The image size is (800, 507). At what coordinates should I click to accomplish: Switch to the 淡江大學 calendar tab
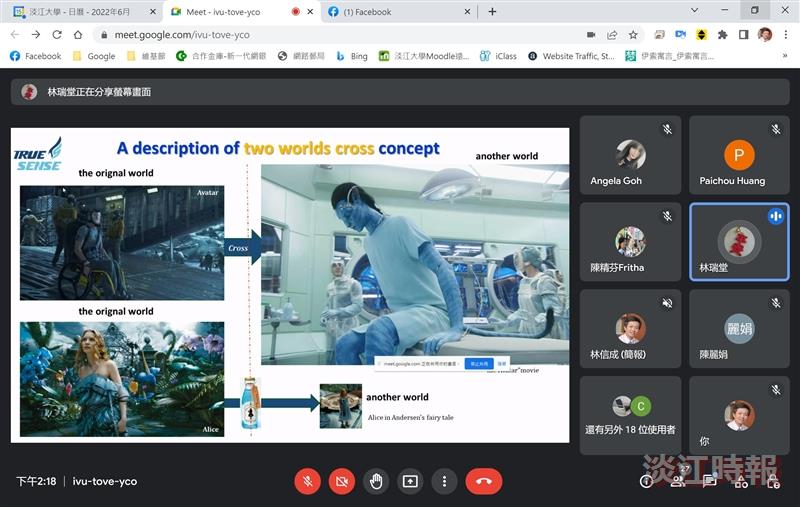84,12
